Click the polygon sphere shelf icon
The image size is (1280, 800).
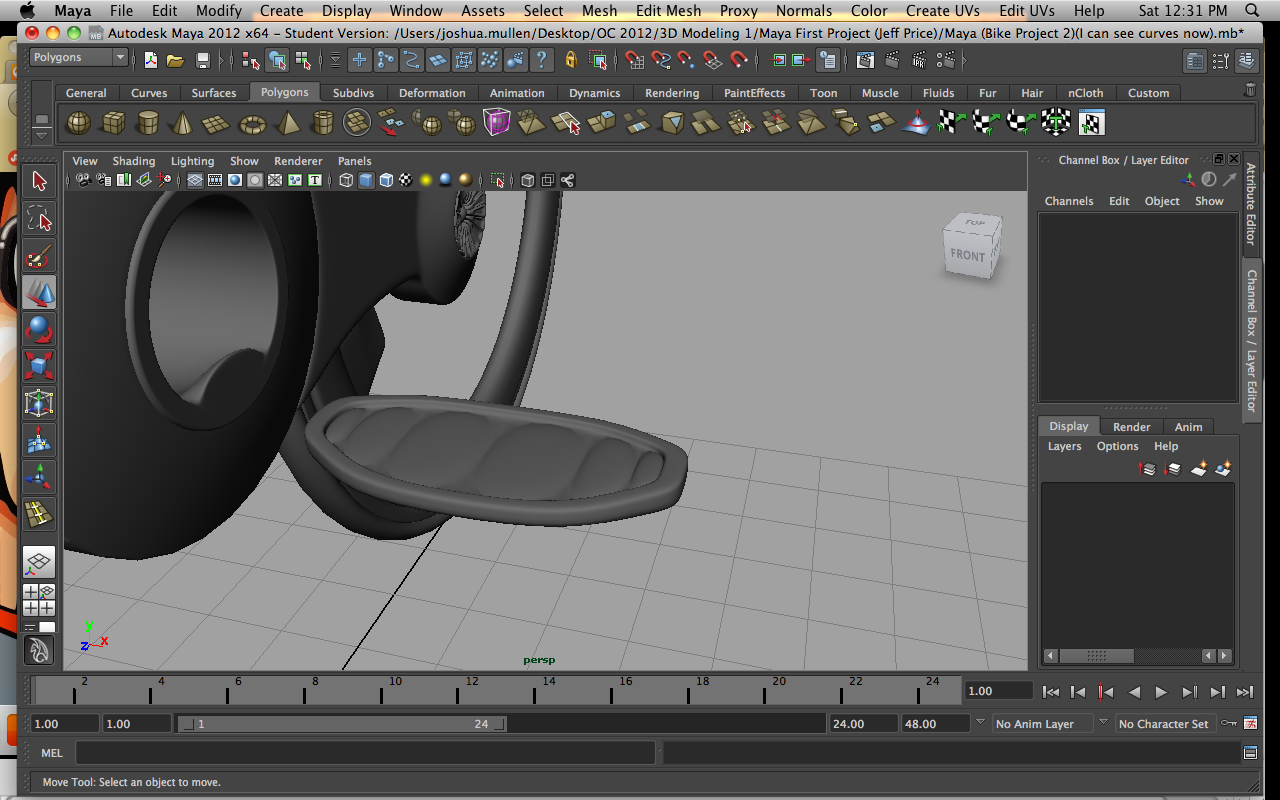tap(79, 124)
